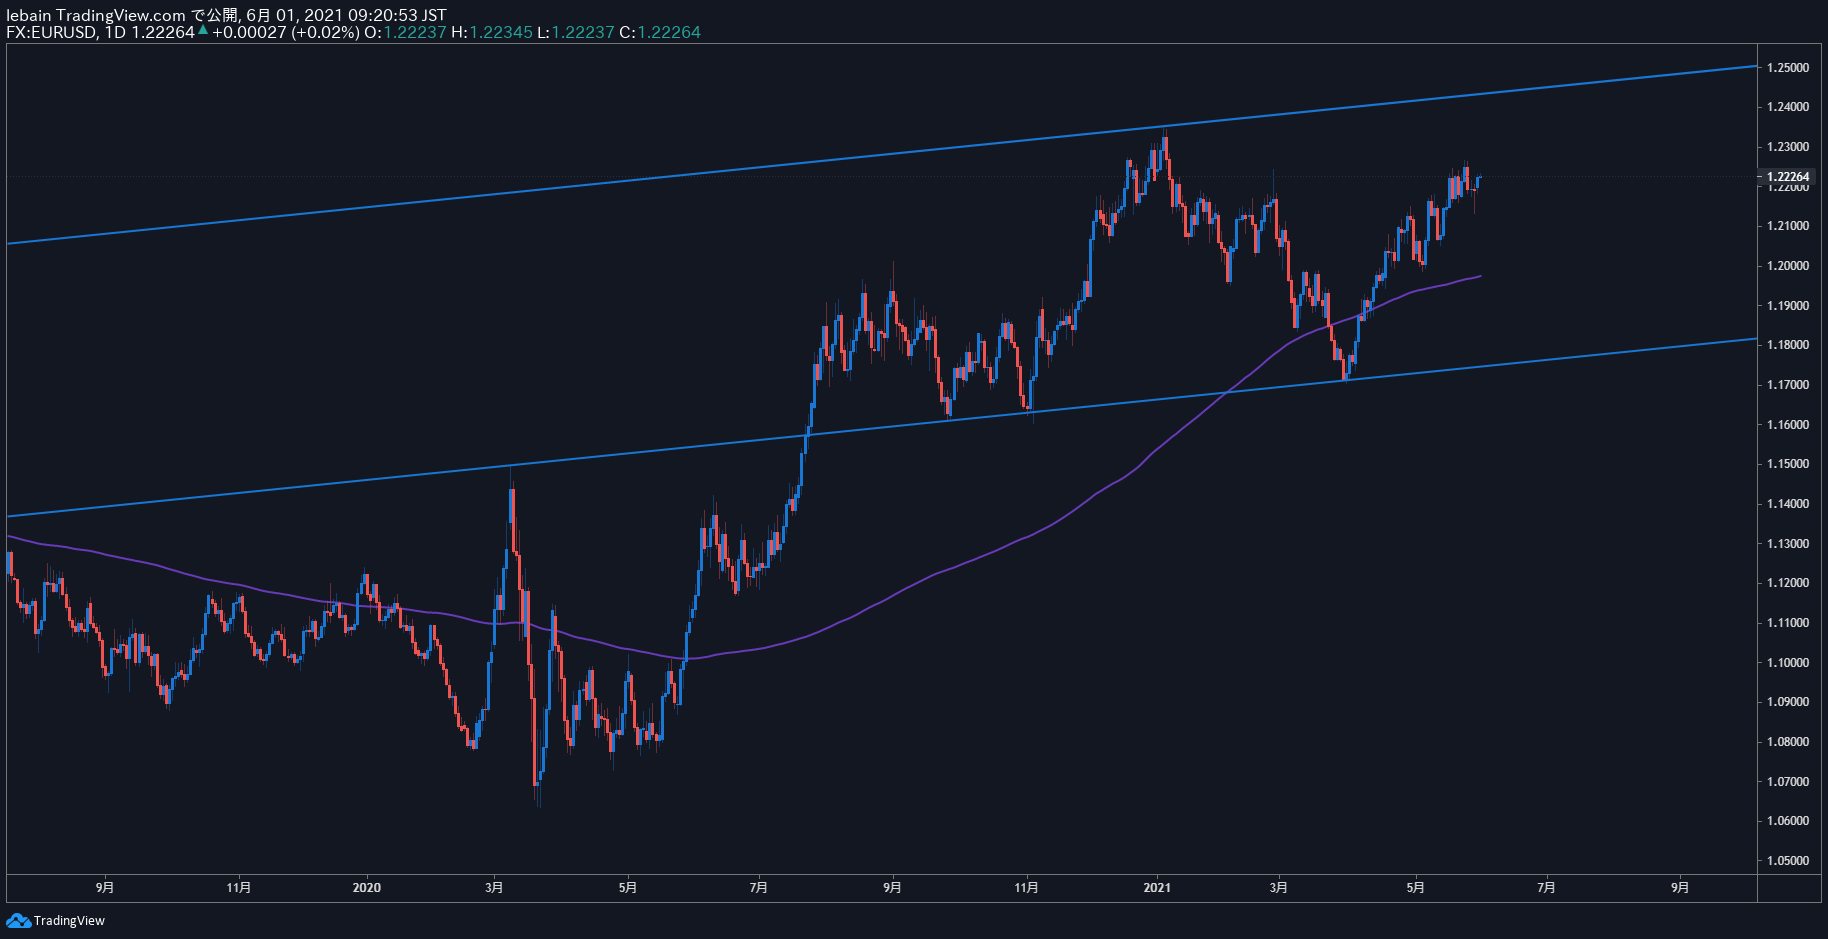Click the 1.13000 price axis label
The image size is (1828, 939).
1788,544
